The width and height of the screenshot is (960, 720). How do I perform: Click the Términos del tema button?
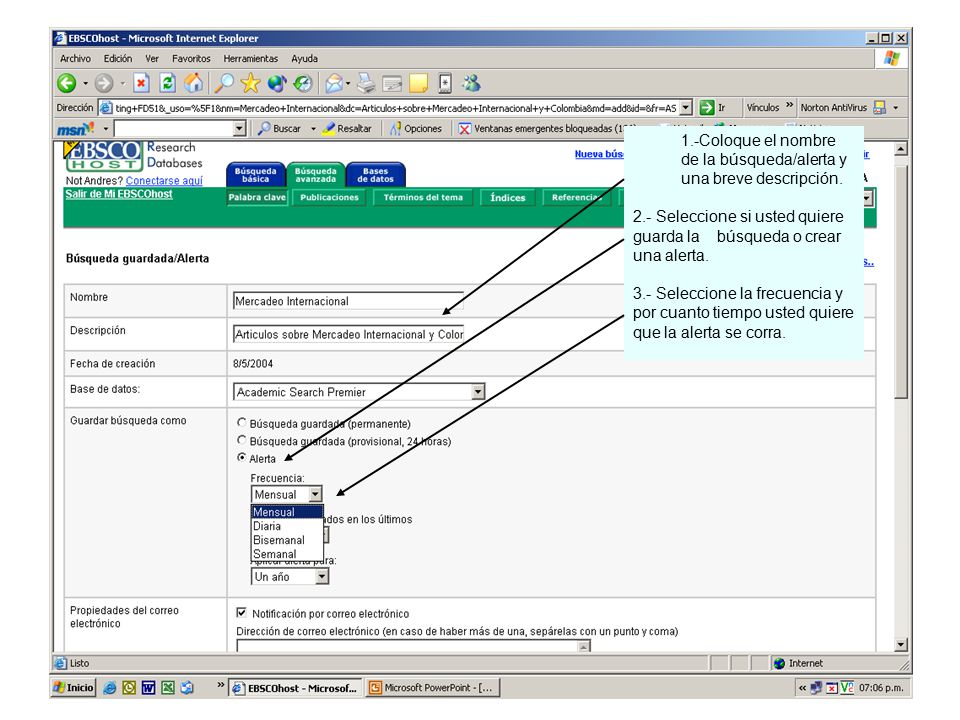423,197
